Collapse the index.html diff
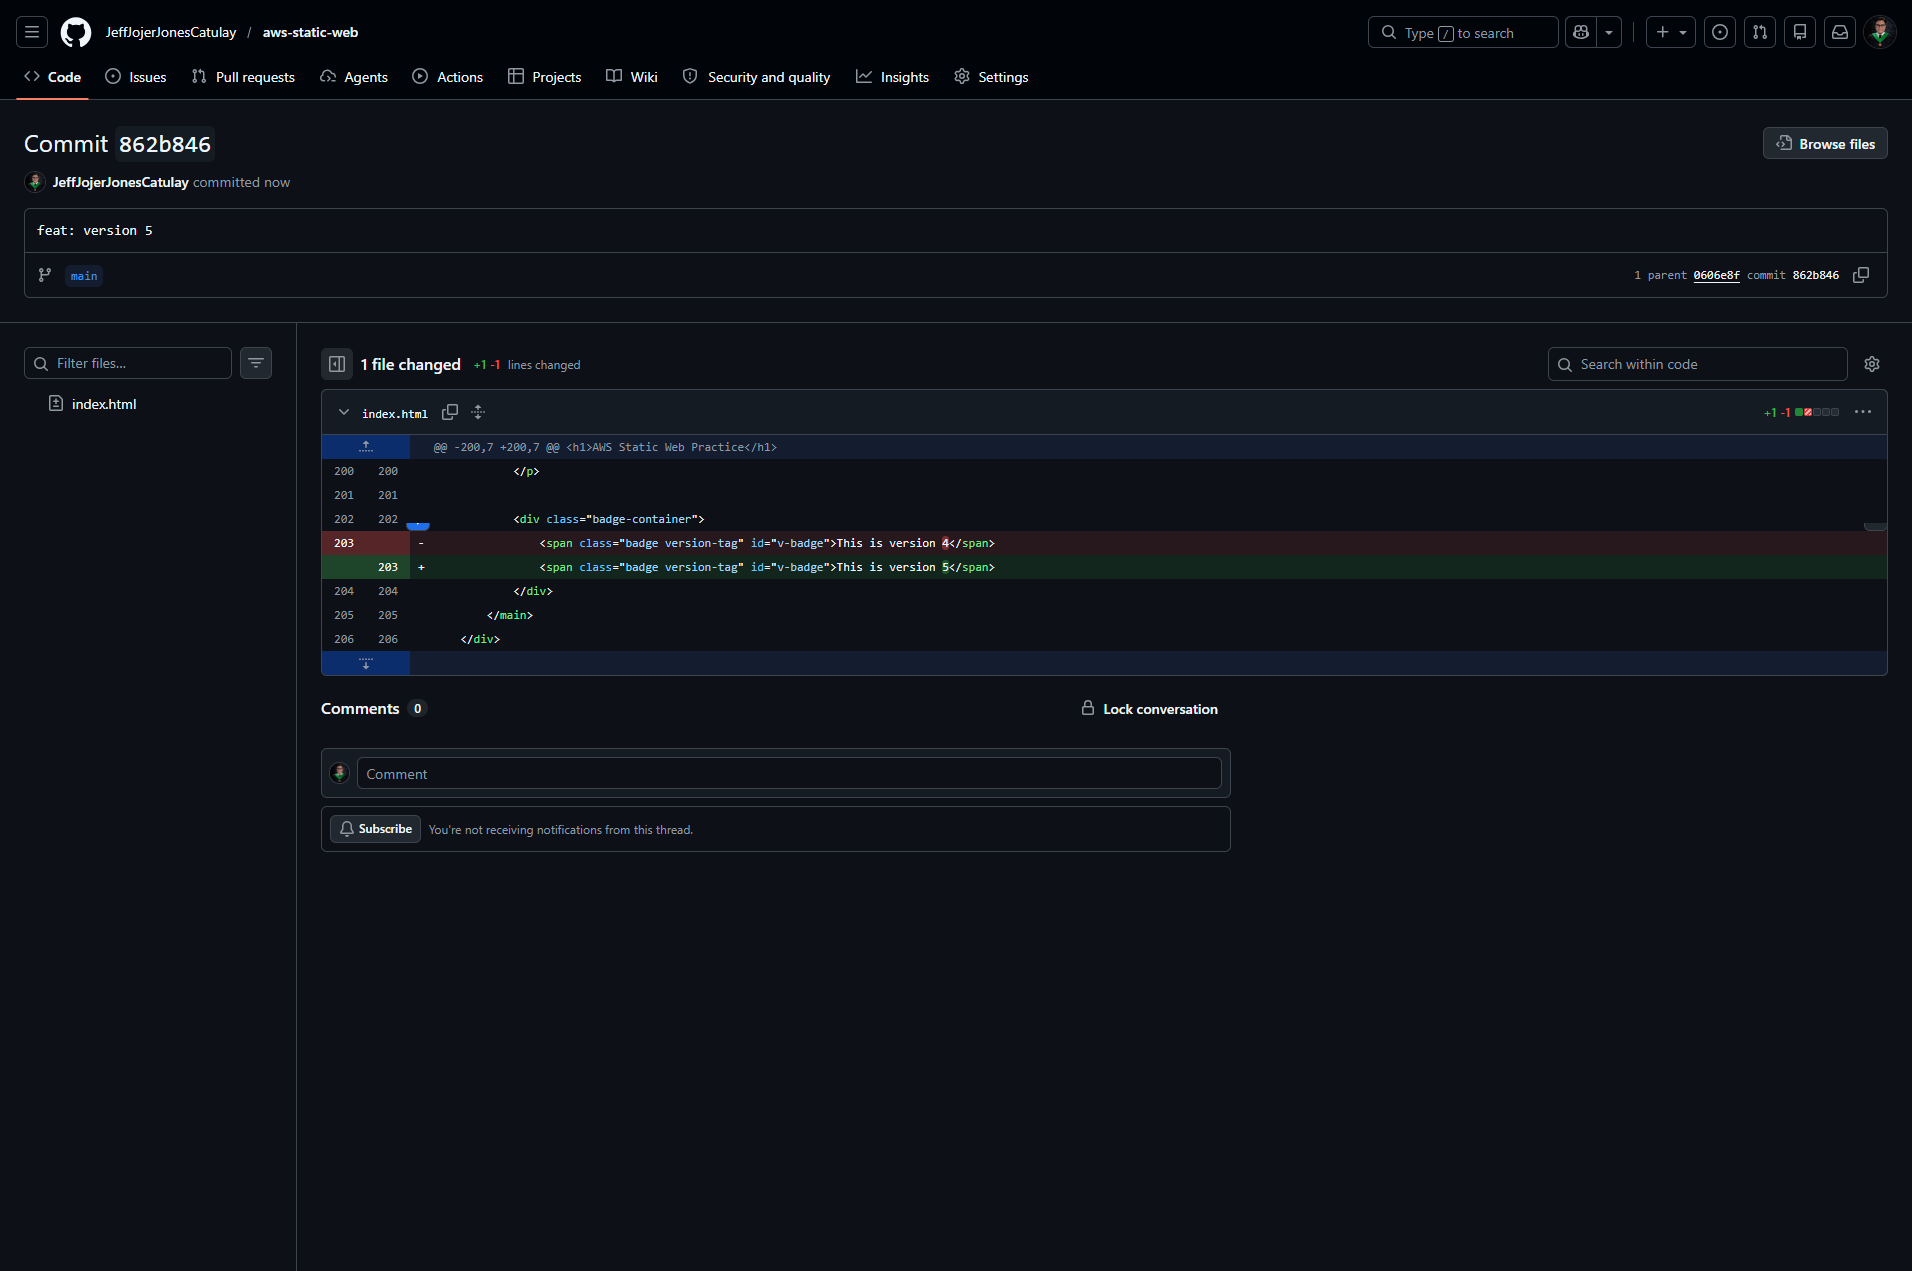This screenshot has height=1271, width=1912. [x=344, y=412]
